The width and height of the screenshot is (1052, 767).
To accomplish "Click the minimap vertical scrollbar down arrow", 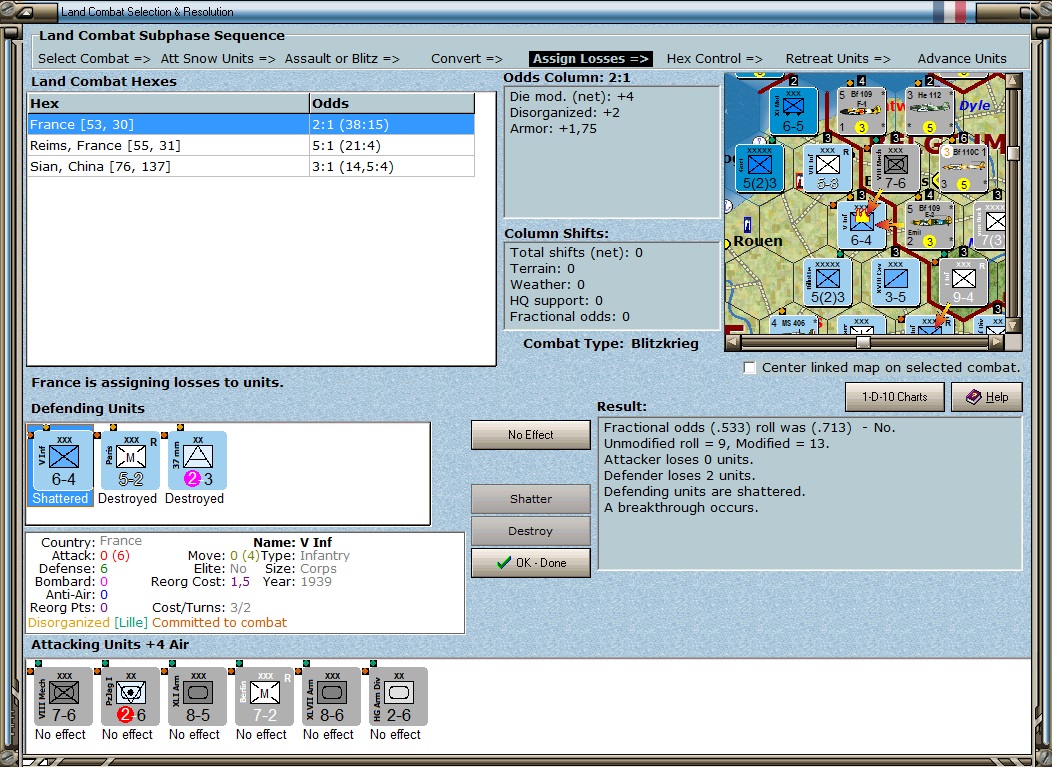I will [1013, 325].
